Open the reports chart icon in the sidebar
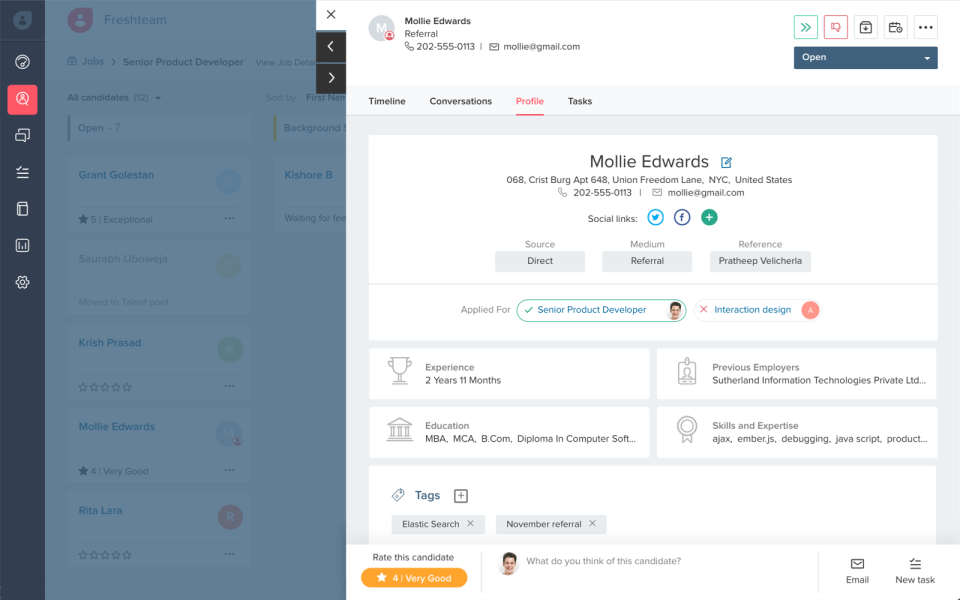 pos(22,246)
